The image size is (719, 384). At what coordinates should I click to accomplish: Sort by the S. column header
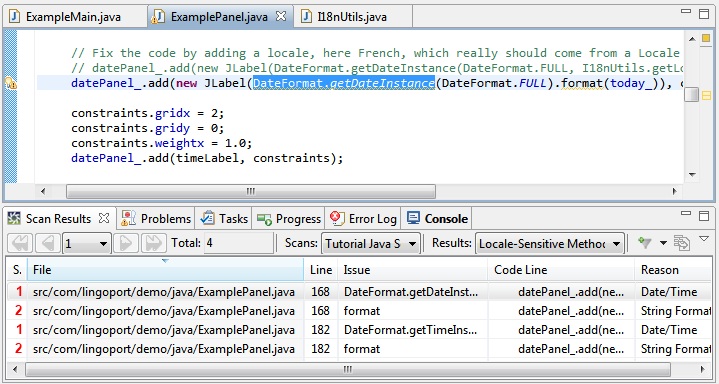[x=17, y=270]
